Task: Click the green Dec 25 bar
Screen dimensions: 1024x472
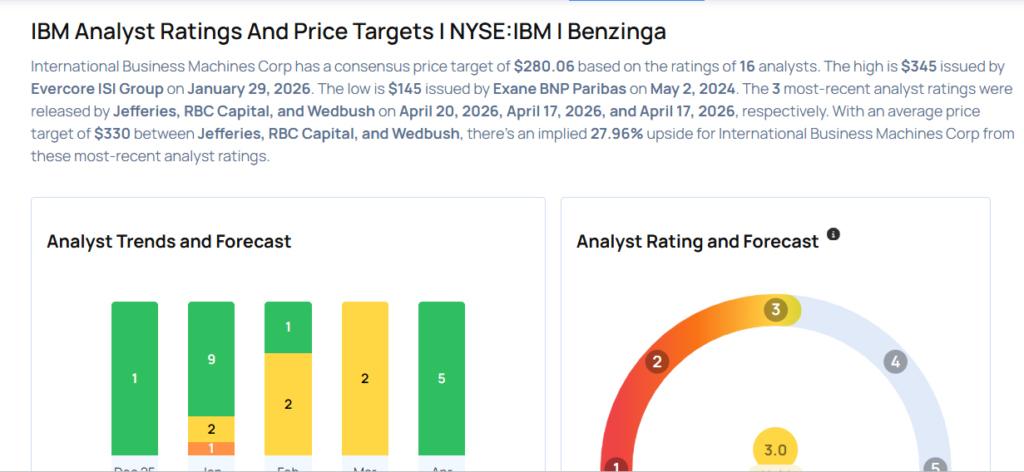Action: (x=134, y=378)
